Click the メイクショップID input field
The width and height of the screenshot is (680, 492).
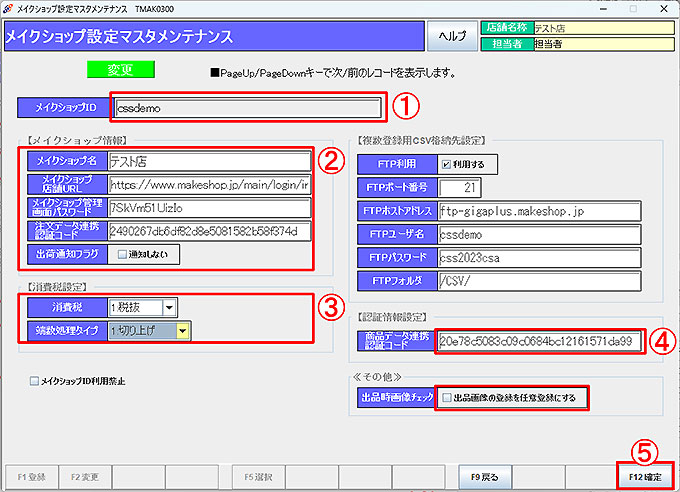[x=248, y=108]
